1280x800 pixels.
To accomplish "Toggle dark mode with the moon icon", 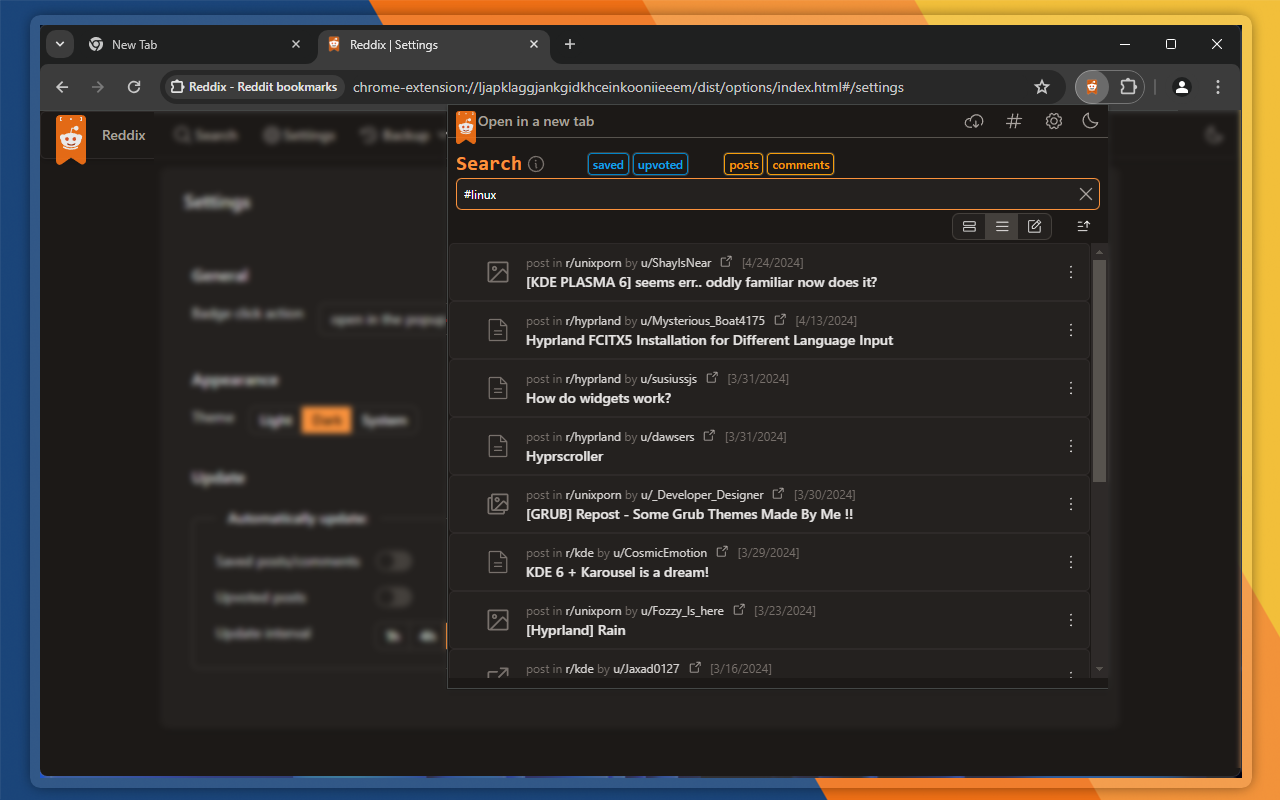I will 1090,121.
